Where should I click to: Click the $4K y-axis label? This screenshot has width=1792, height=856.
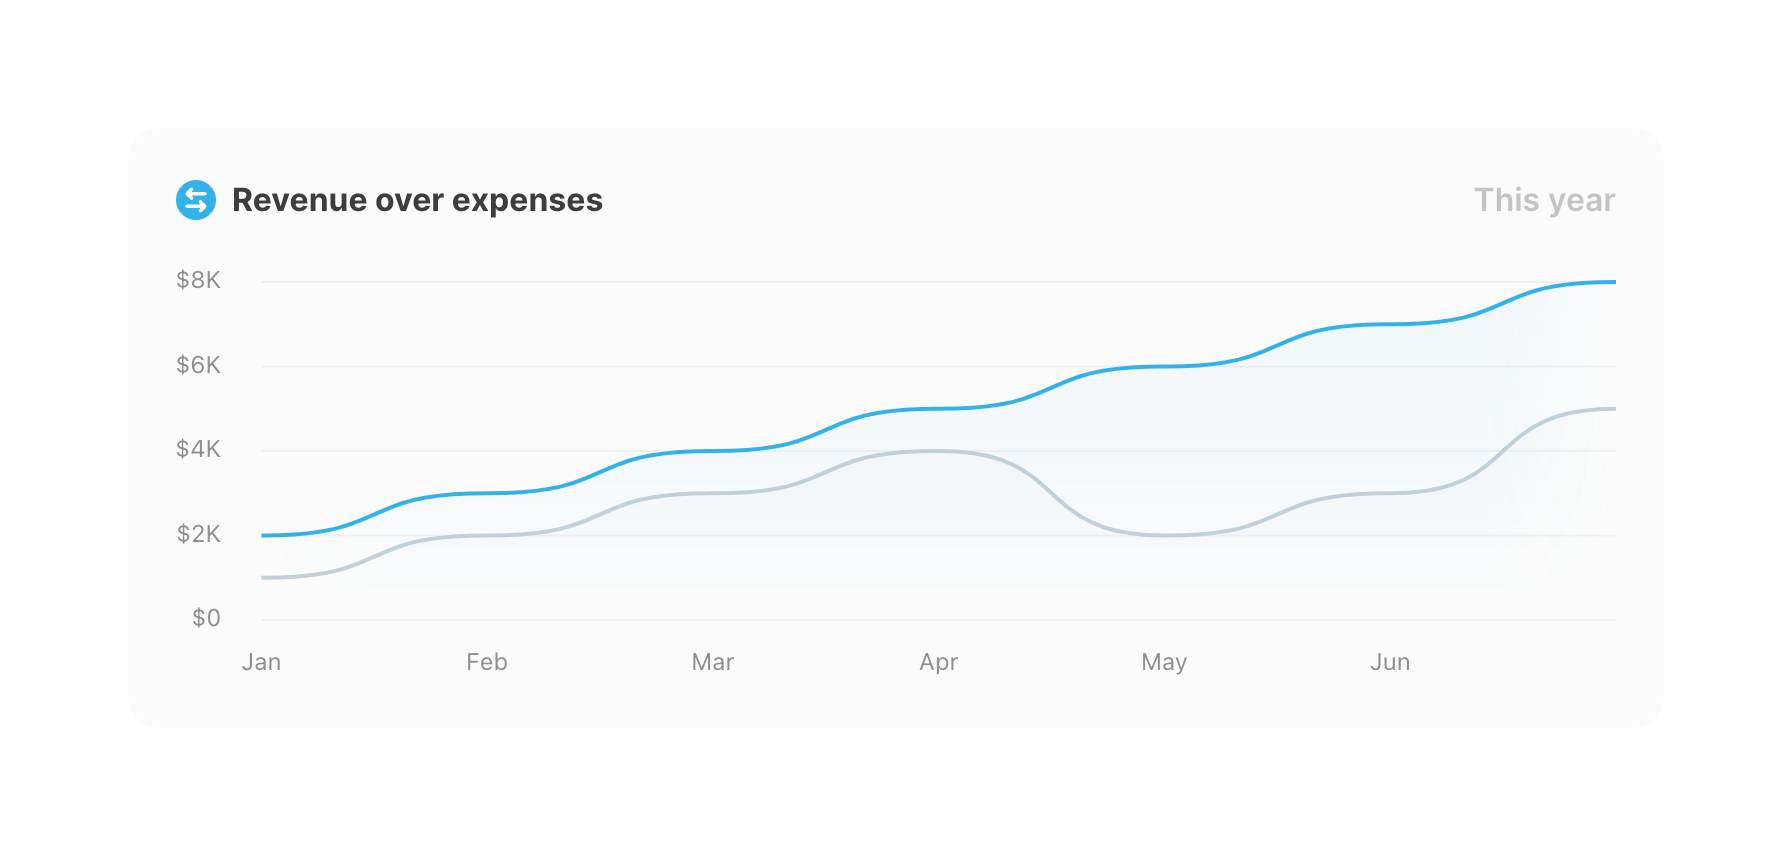pos(198,449)
